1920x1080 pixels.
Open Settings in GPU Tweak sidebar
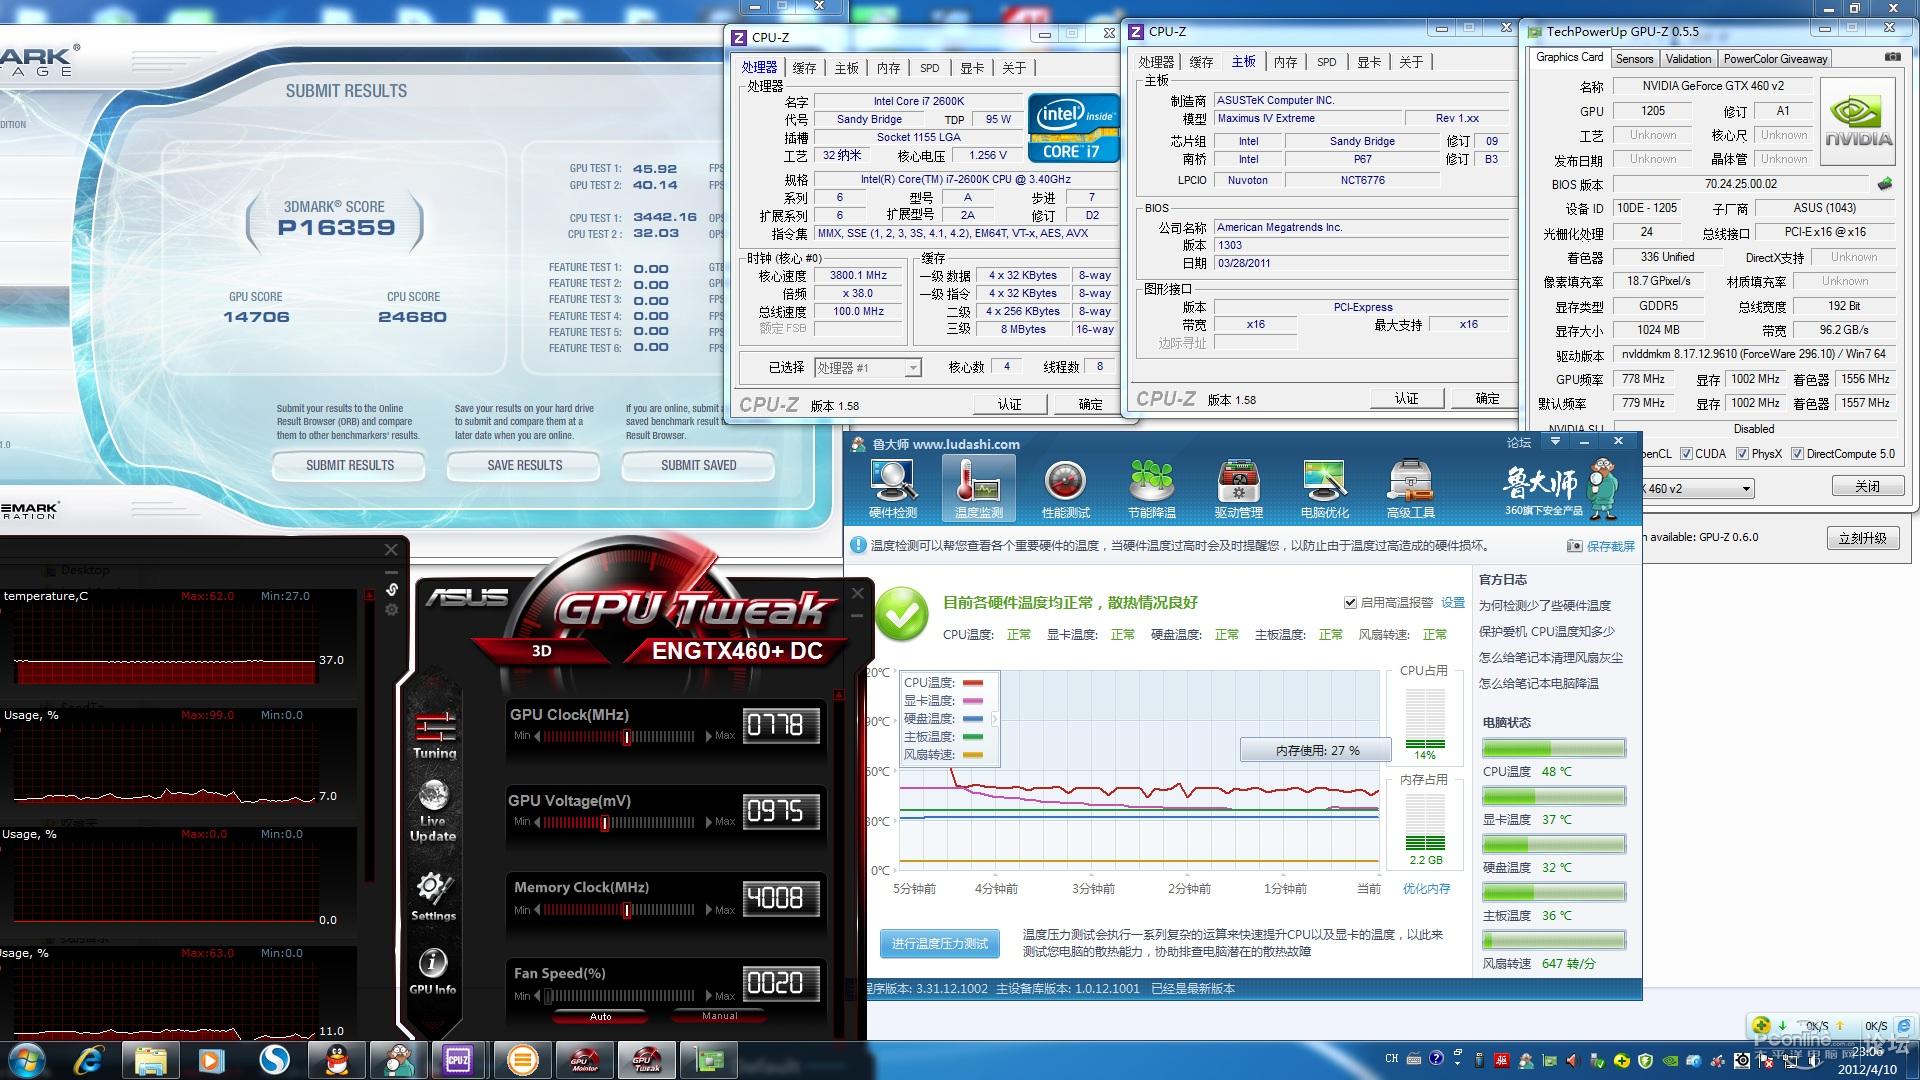433,897
